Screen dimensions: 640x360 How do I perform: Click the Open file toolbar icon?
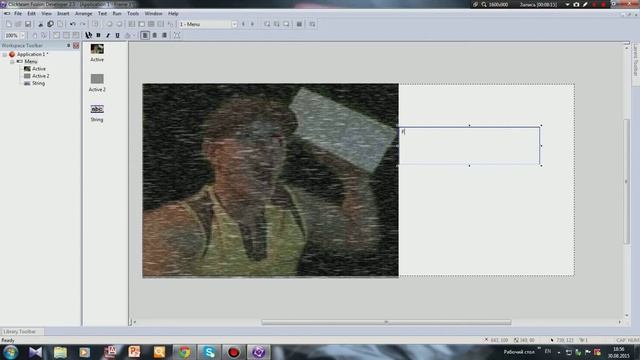18,24
